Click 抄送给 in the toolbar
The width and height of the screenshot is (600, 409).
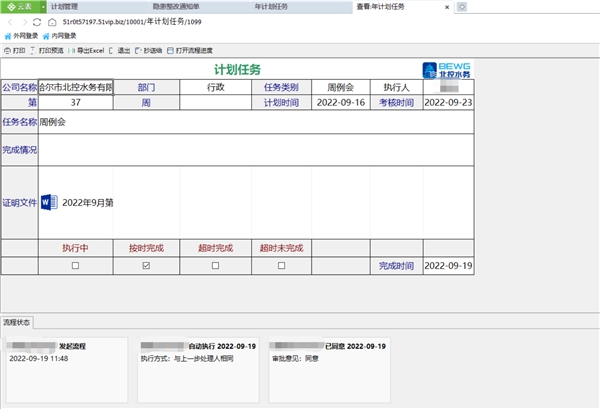(x=149, y=51)
